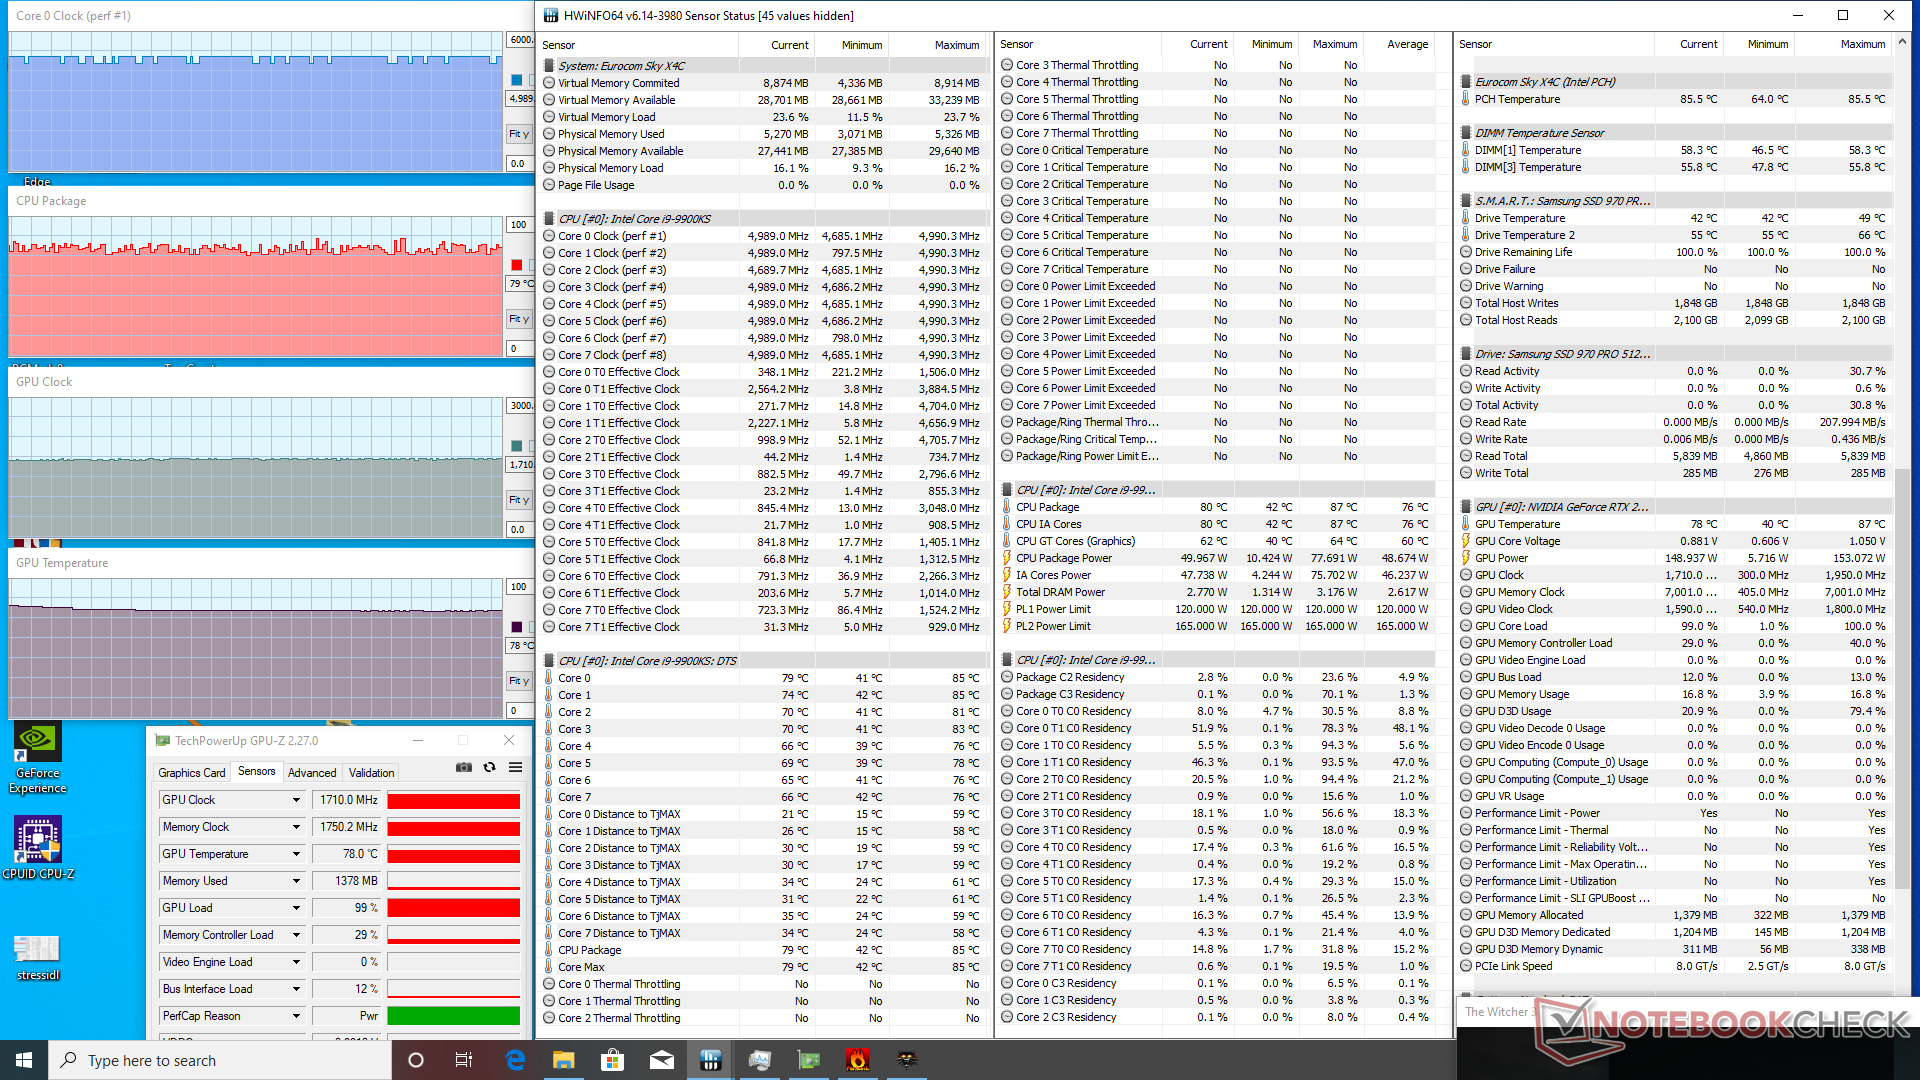Click the thermometer icon for DIMM[1] Temperature
The width and height of the screenshot is (1920, 1080).
pyautogui.click(x=1465, y=150)
